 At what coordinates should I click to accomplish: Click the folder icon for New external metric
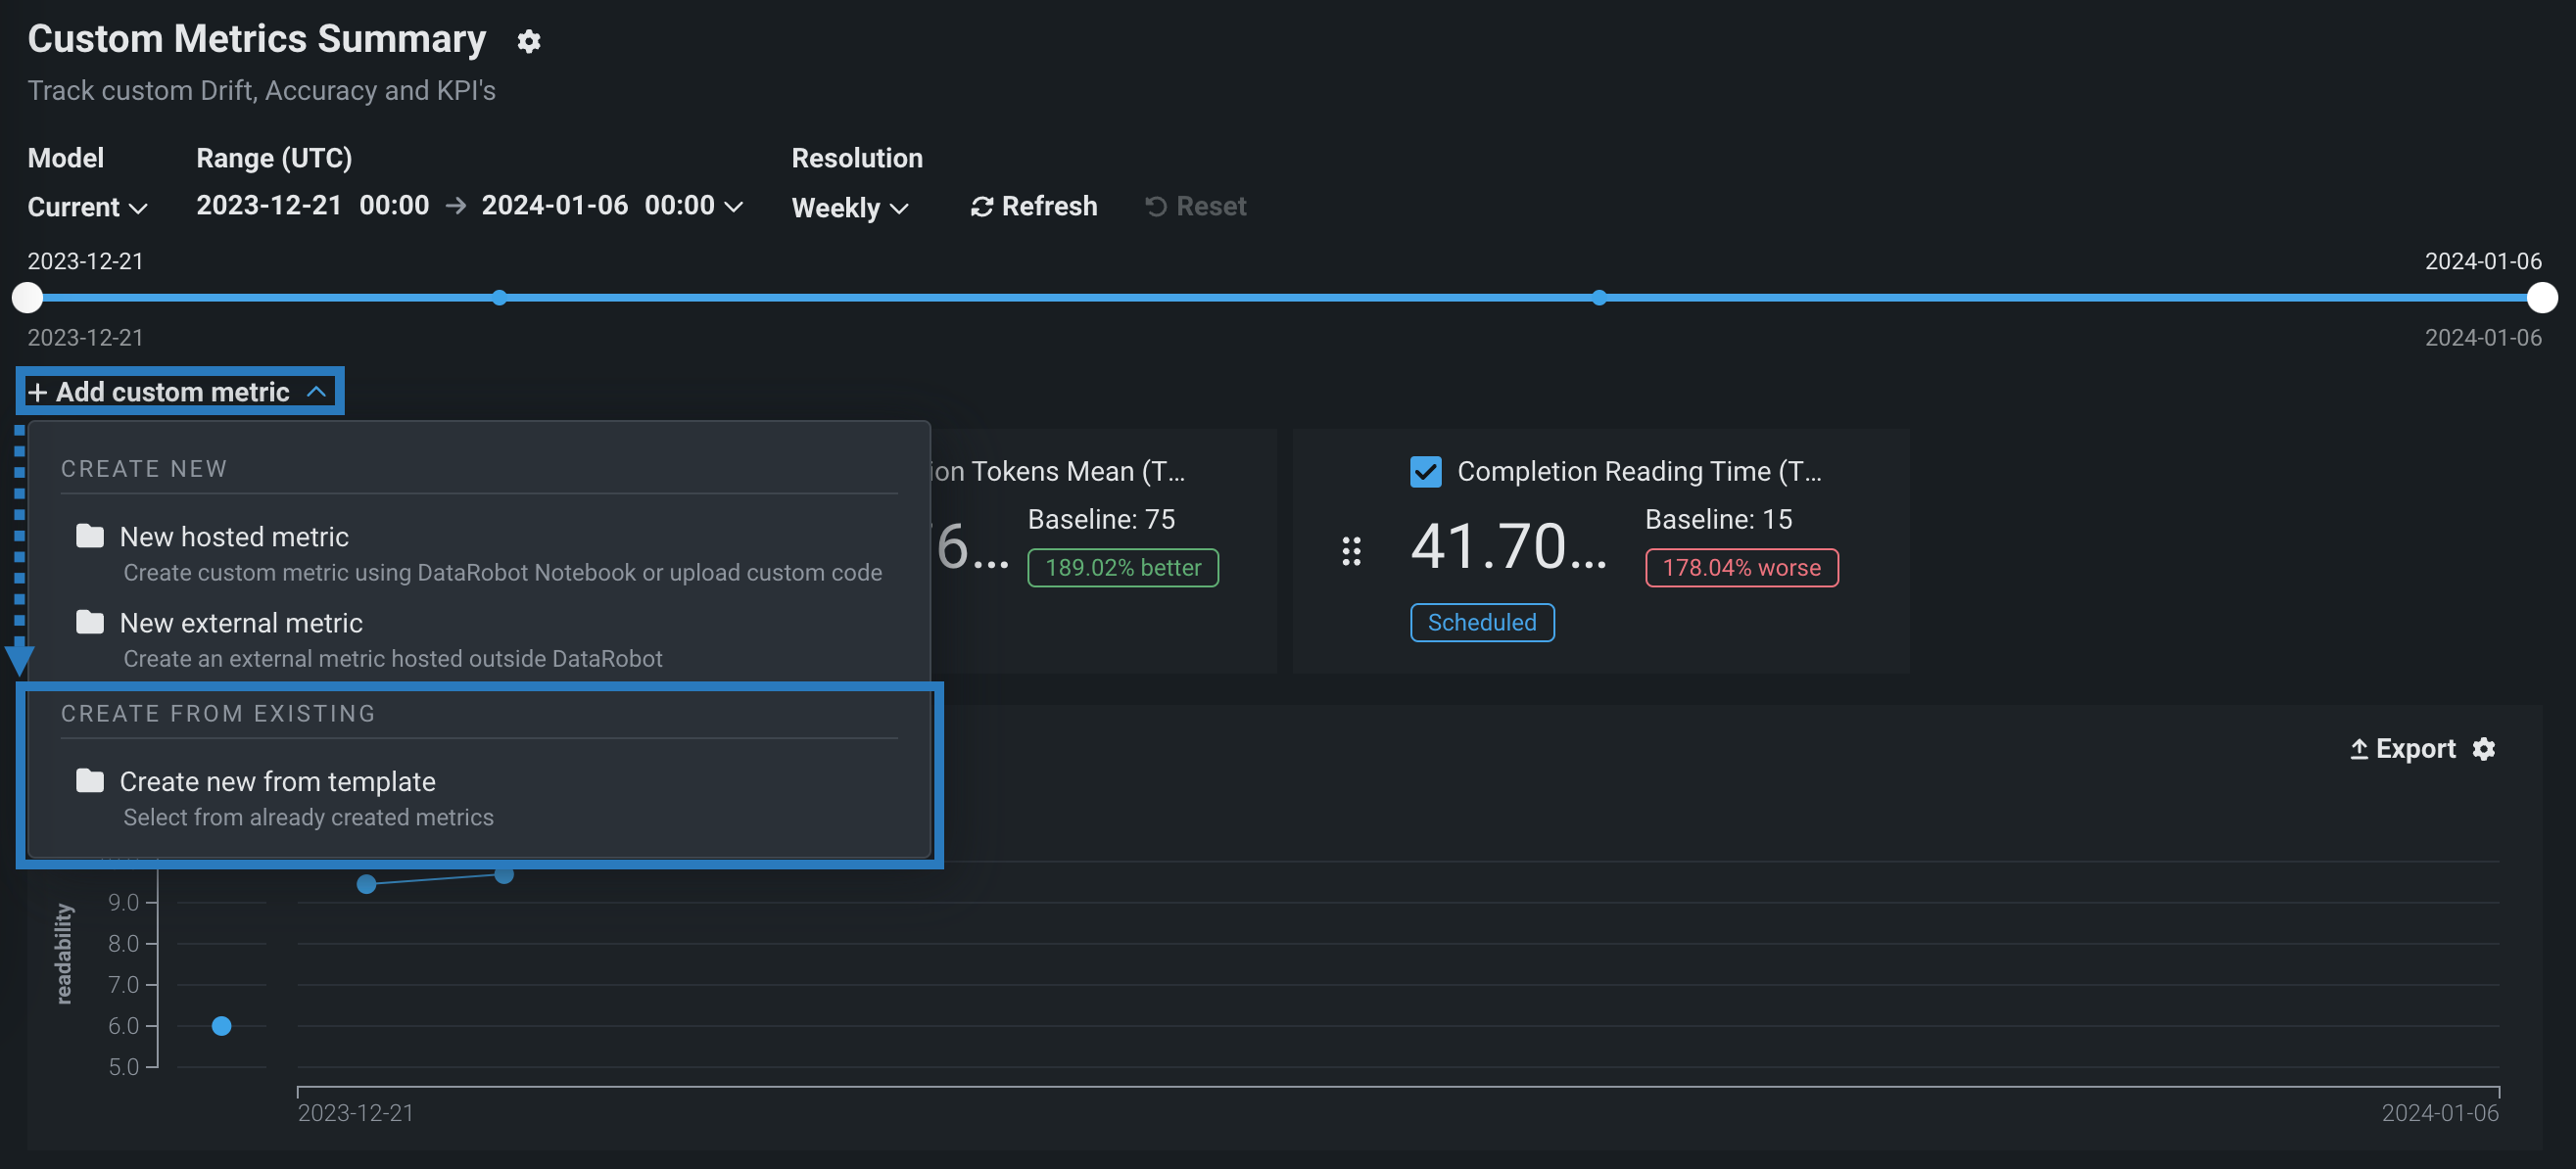[x=90, y=622]
